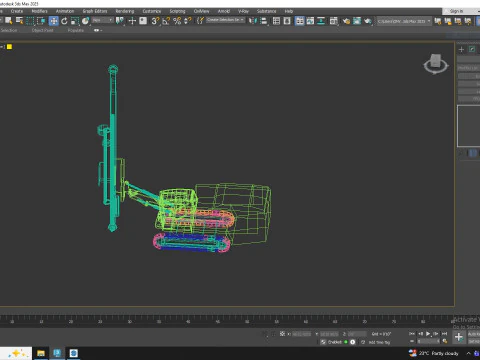The height and width of the screenshot is (360, 480).
Task: Choose the Rectangular Selection Region tool
Action: (30, 21)
